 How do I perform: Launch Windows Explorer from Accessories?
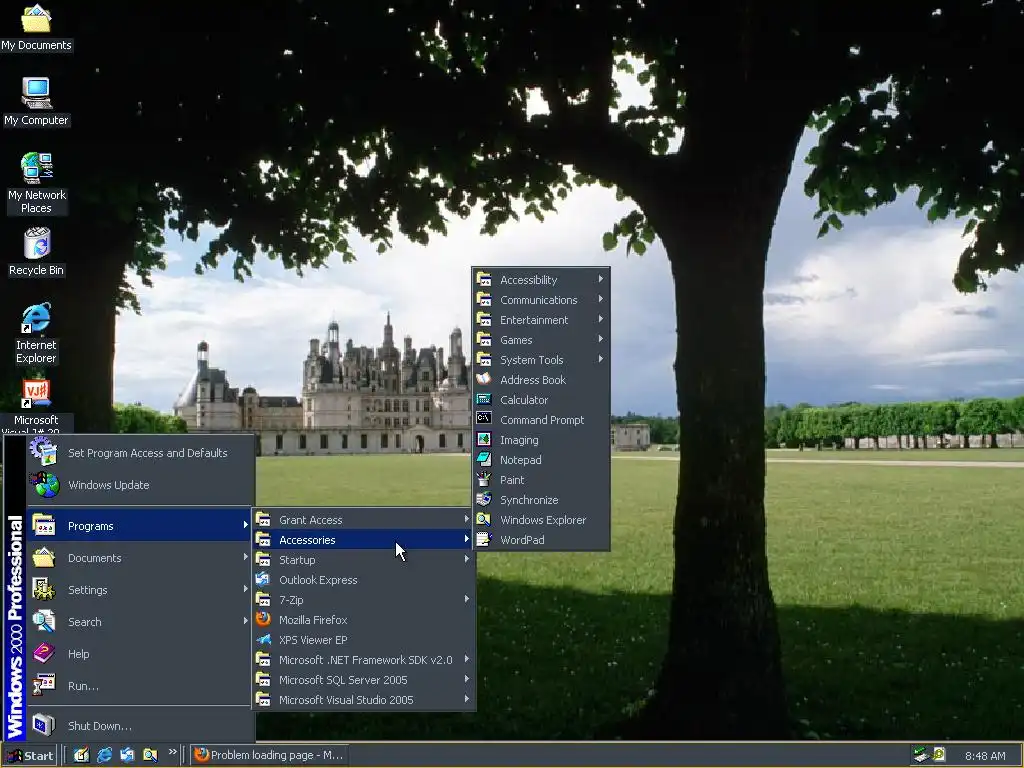click(541, 520)
